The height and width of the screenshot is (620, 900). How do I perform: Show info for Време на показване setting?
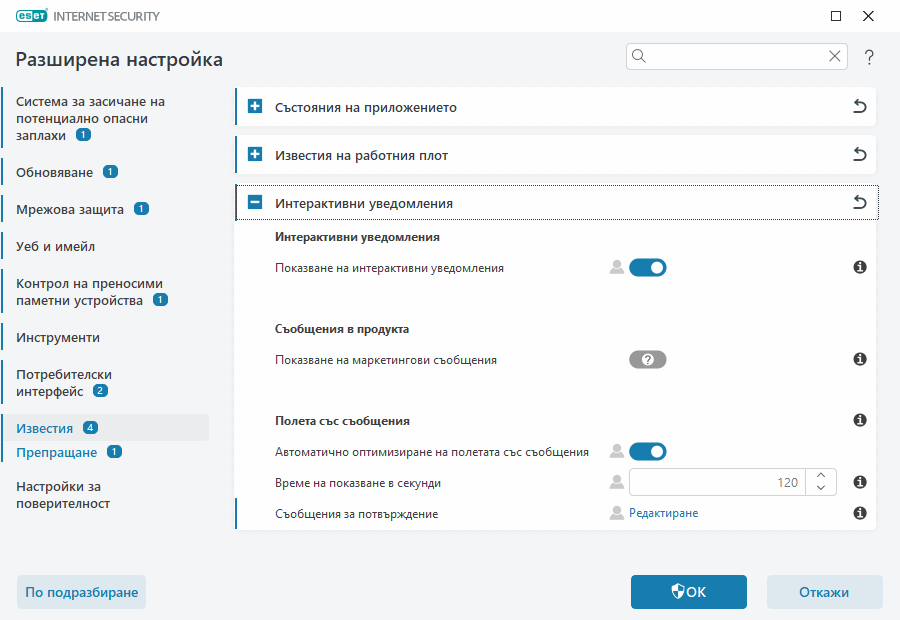pyautogui.click(x=859, y=482)
